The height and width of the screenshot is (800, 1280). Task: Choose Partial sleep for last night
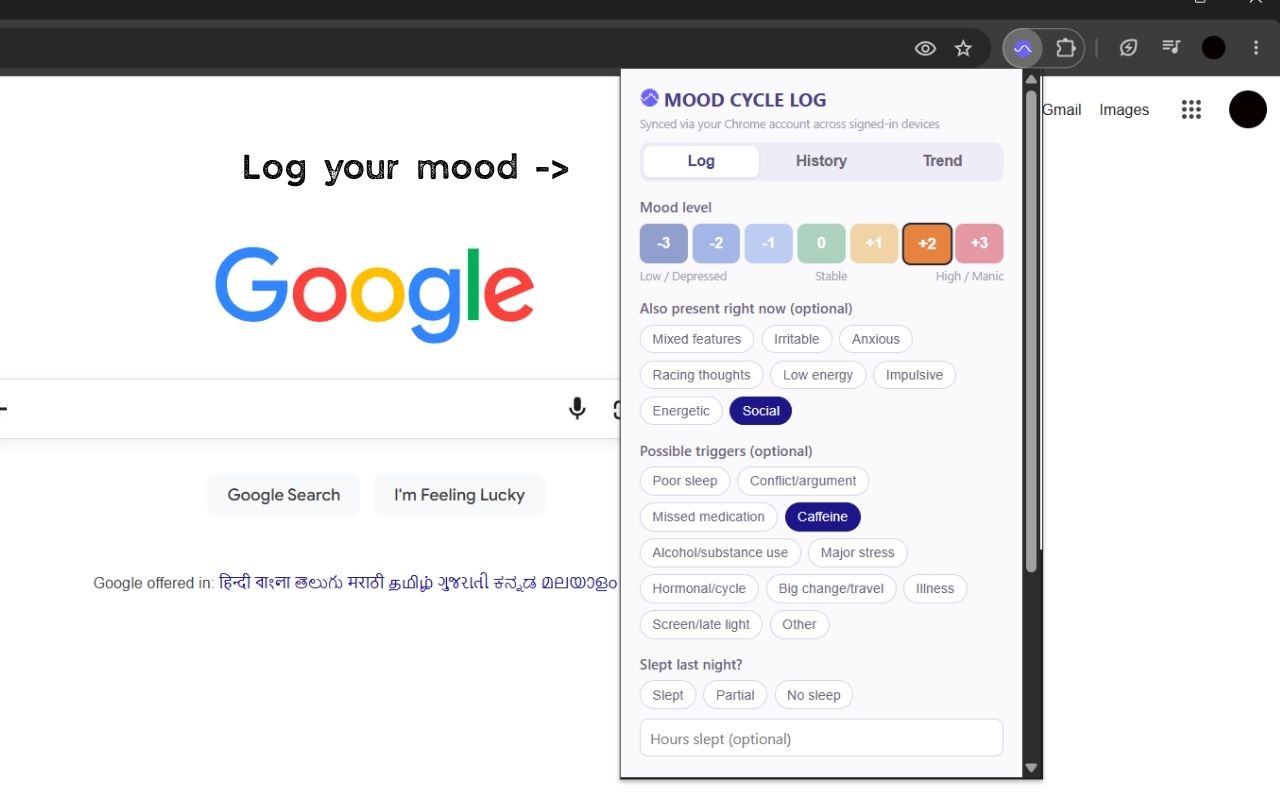[735, 695]
